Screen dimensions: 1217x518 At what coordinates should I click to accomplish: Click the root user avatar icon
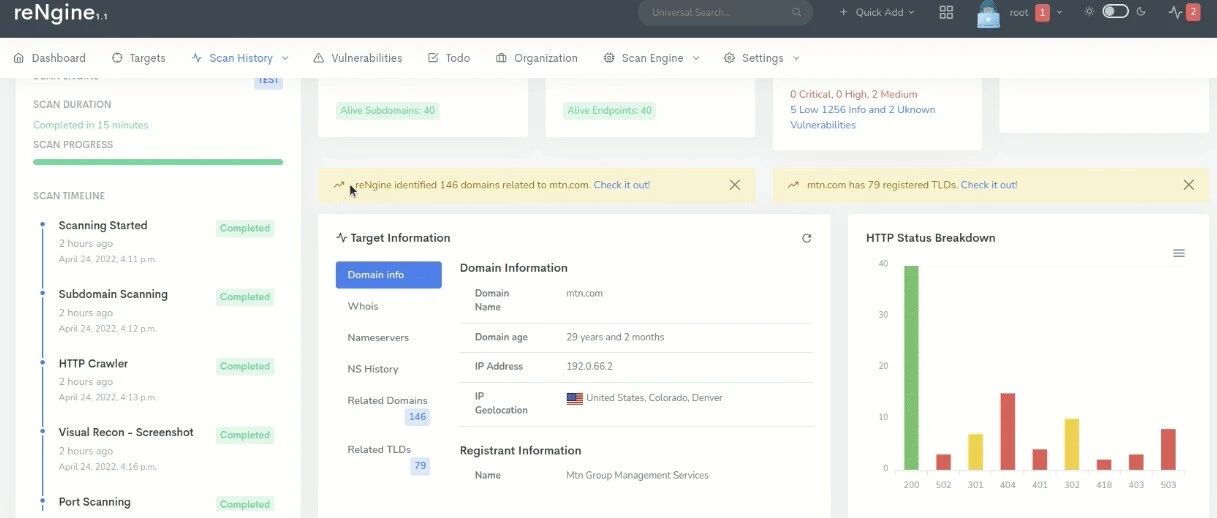click(988, 12)
